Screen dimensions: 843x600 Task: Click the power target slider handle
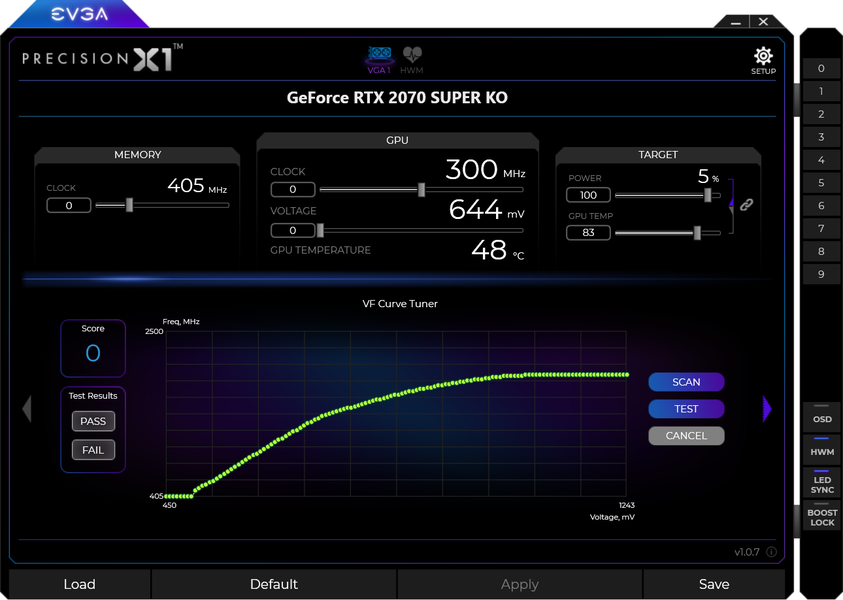tap(708, 195)
